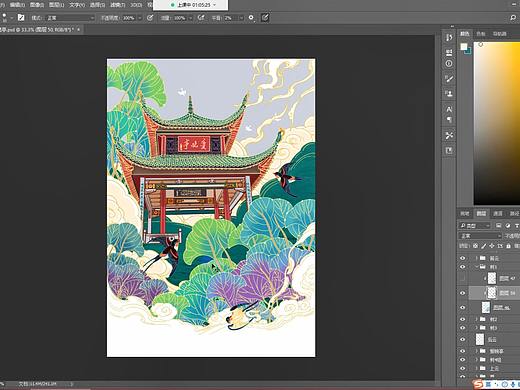Hide the layer with the bluish thumbnail below 图层 50
The height and width of the screenshot is (390, 520).
pyautogui.click(x=463, y=307)
